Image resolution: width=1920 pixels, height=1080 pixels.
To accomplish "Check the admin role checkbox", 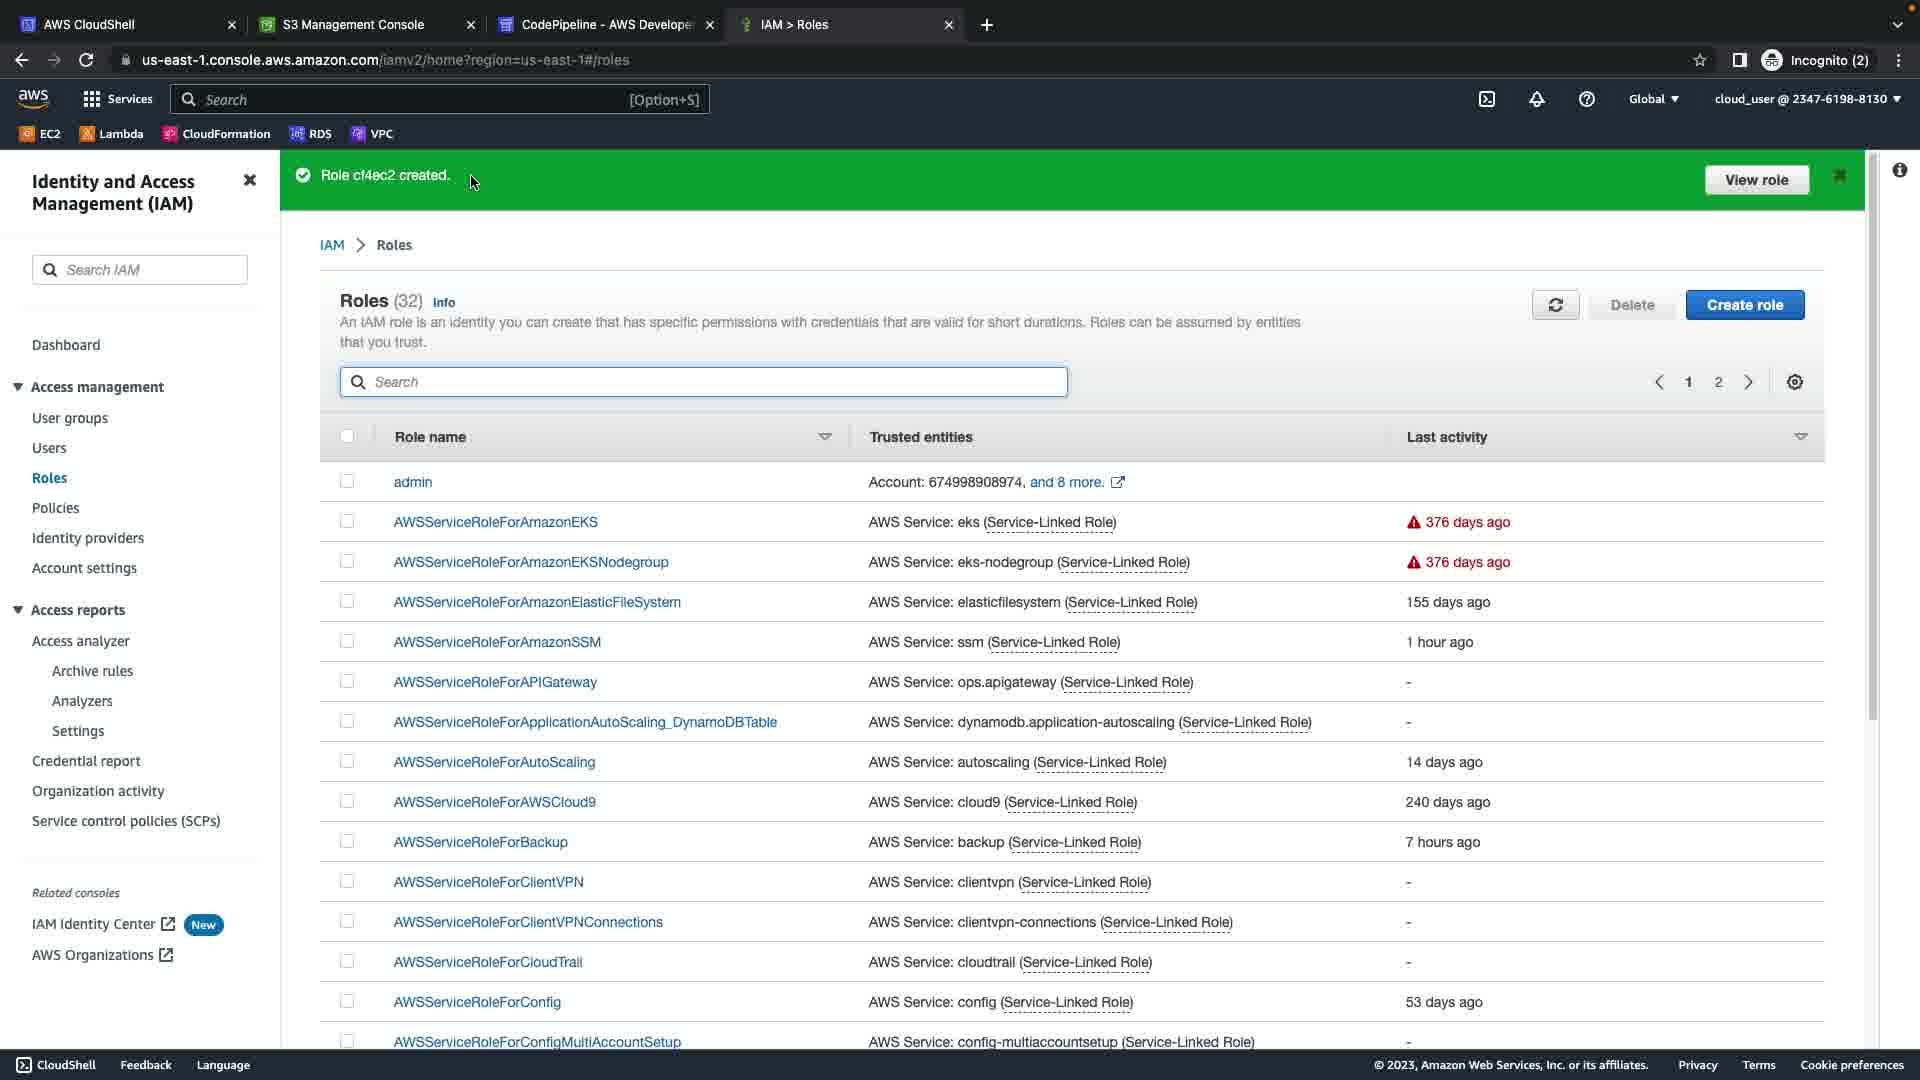I will (x=347, y=481).
